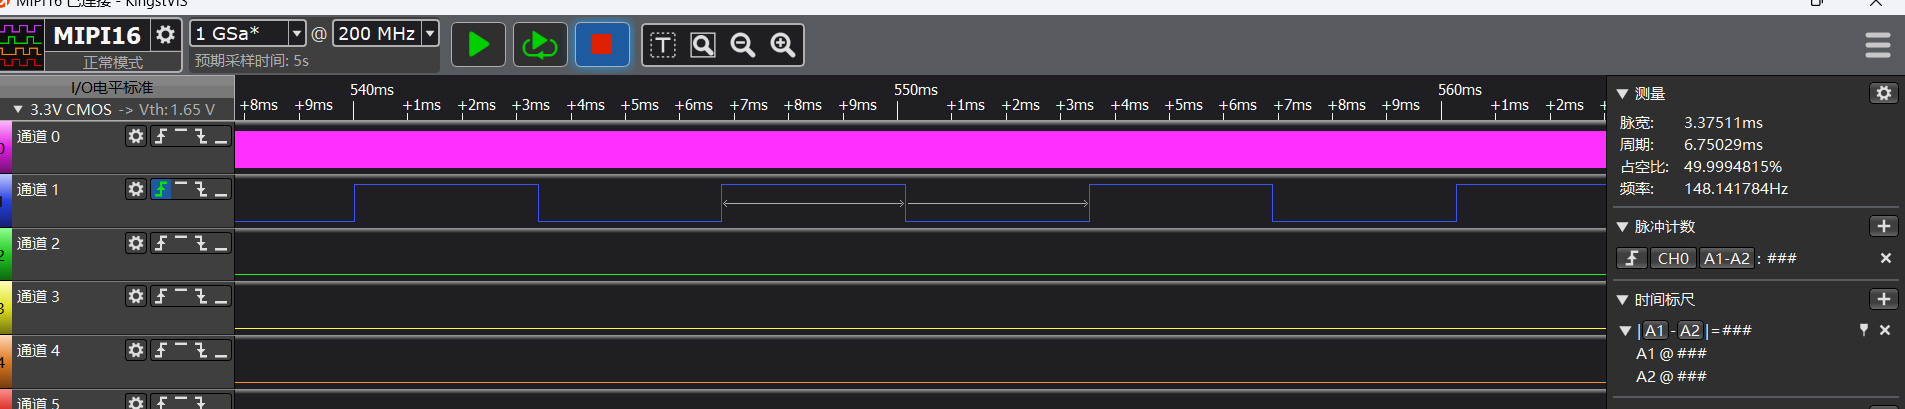The image size is (1905, 409).
Task: Expand the 3.3V CMOS I/O level selector
Action: [18, 109]
